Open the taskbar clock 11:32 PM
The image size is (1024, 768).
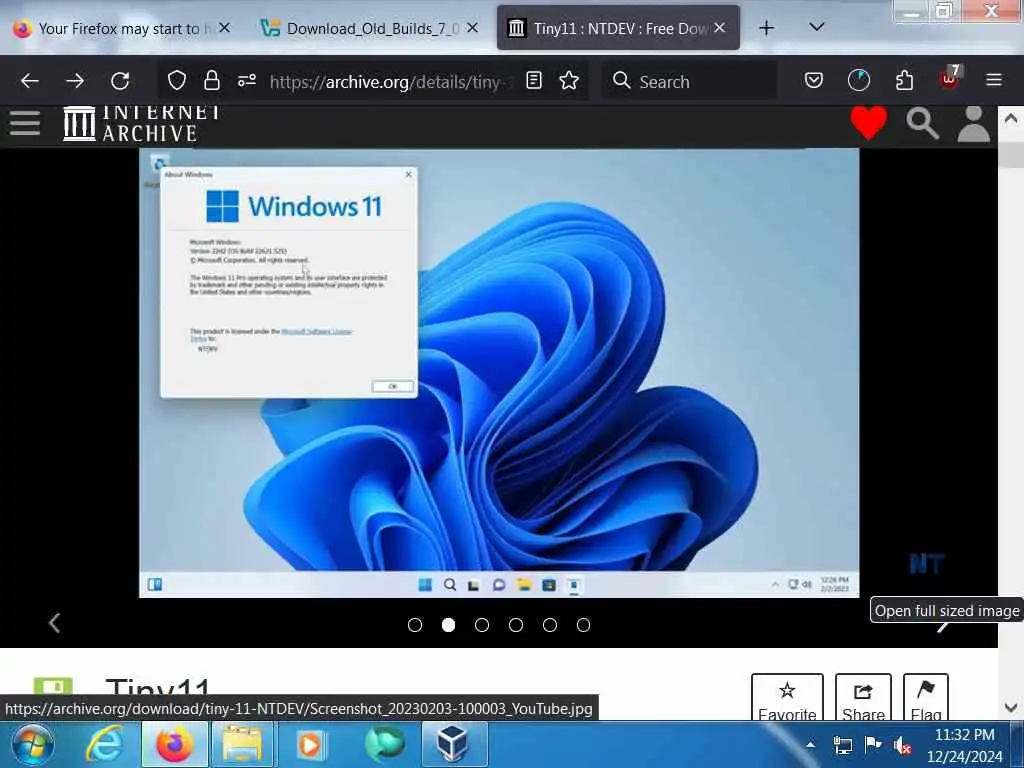click(965, 745)
